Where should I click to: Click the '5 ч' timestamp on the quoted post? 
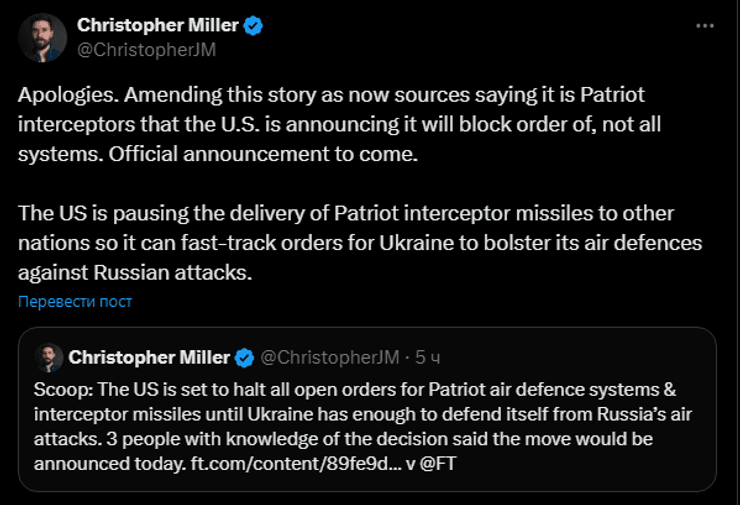tap(427, 357)
